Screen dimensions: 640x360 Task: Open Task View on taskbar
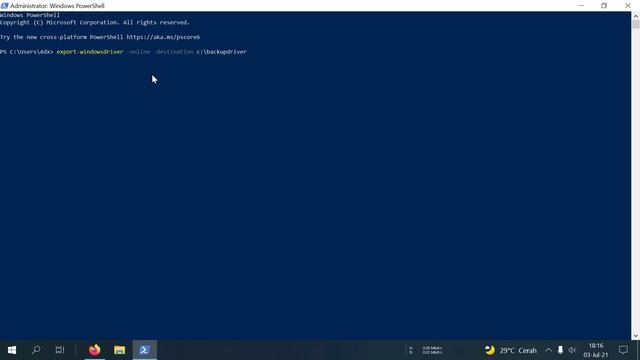(60, 350)
